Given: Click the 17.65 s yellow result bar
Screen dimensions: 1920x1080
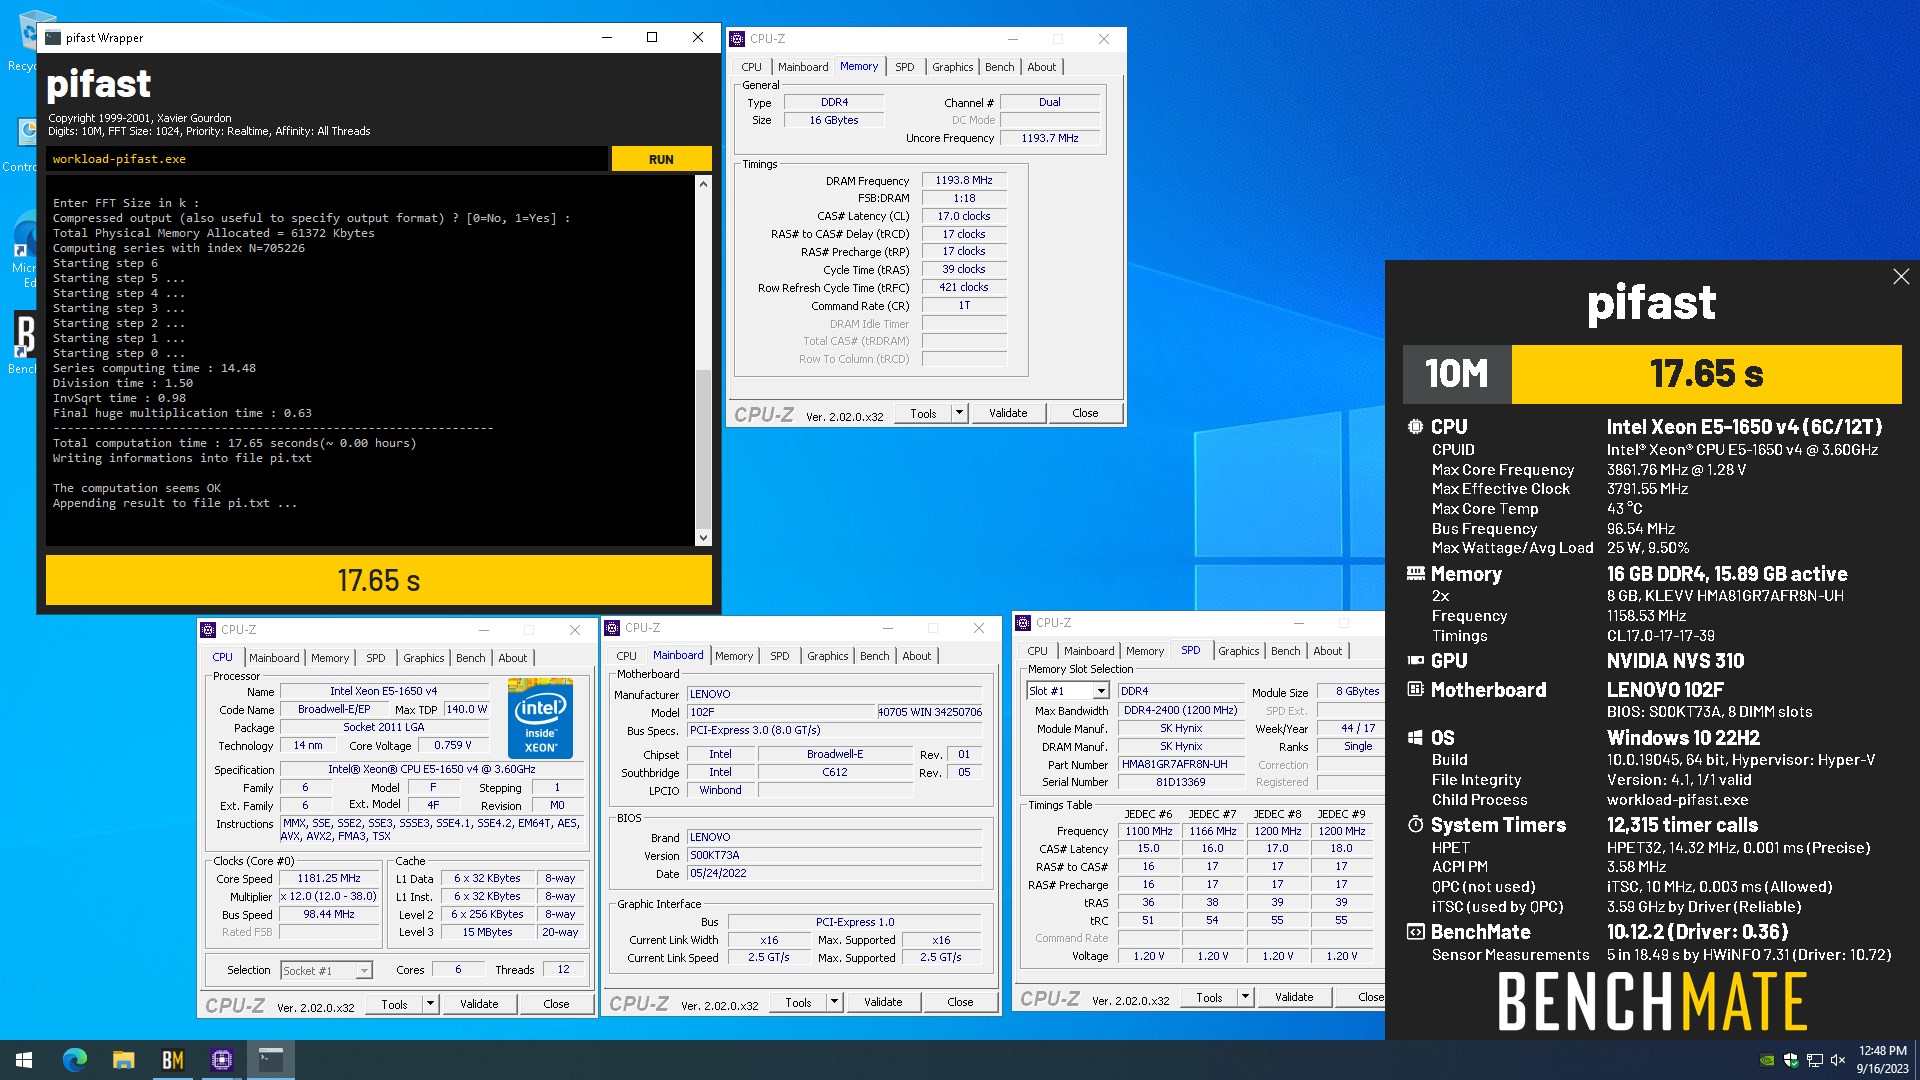Looking at the screenshot, I should (x=379, y=580).
